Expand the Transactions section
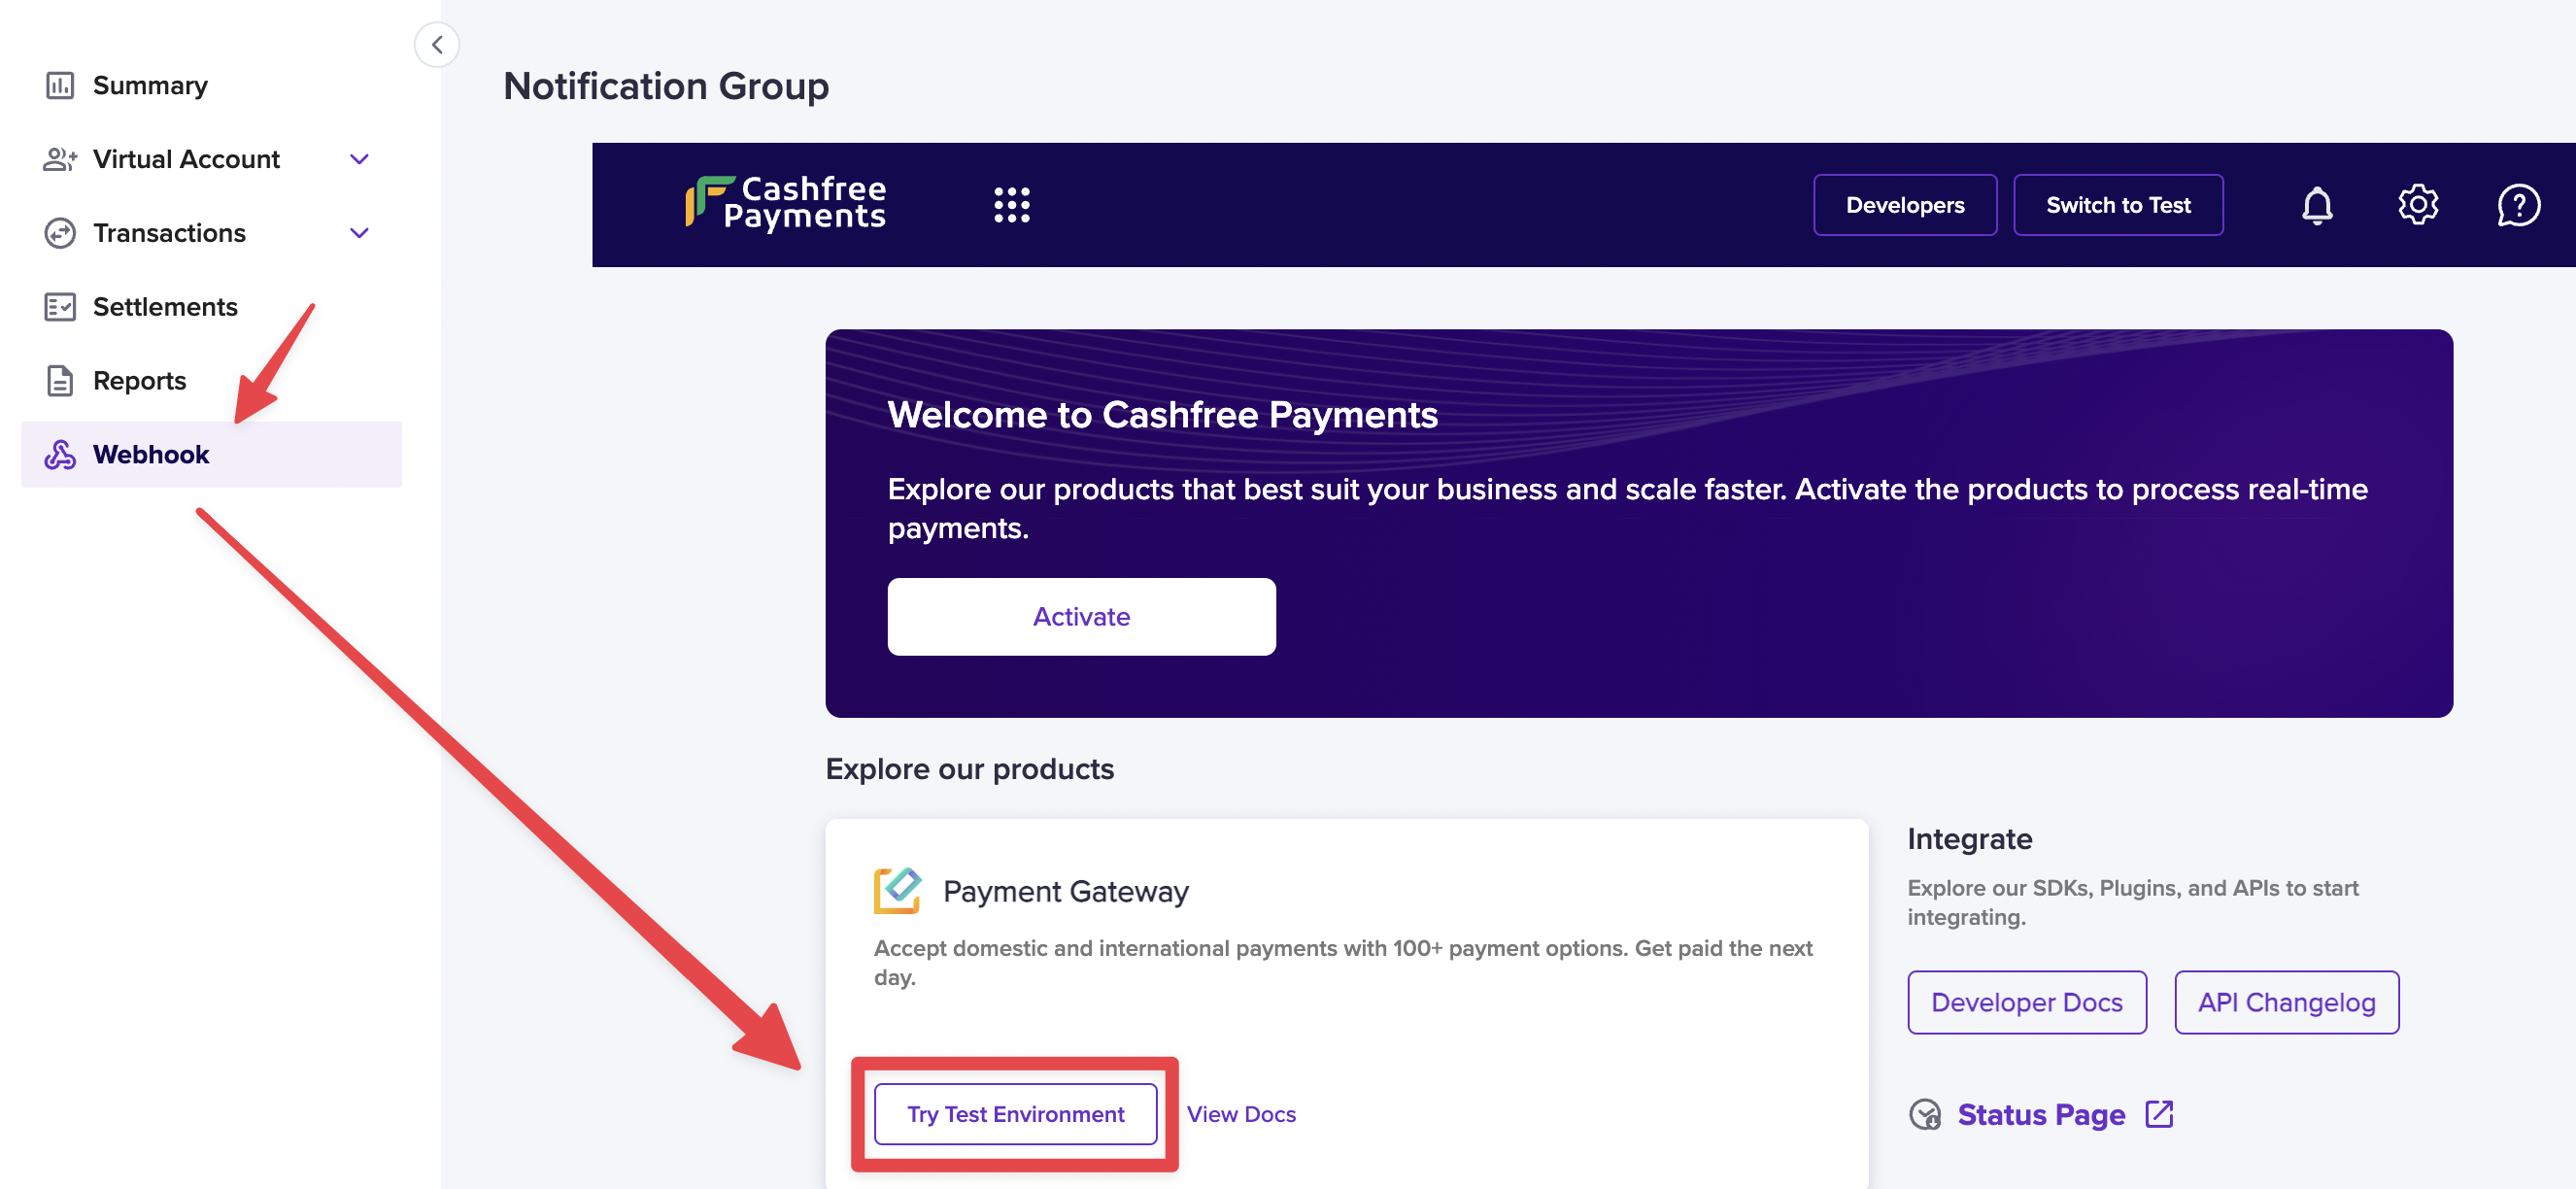Image resolution: width=2576 pixels, height=1189 pixels. (359, 232)
